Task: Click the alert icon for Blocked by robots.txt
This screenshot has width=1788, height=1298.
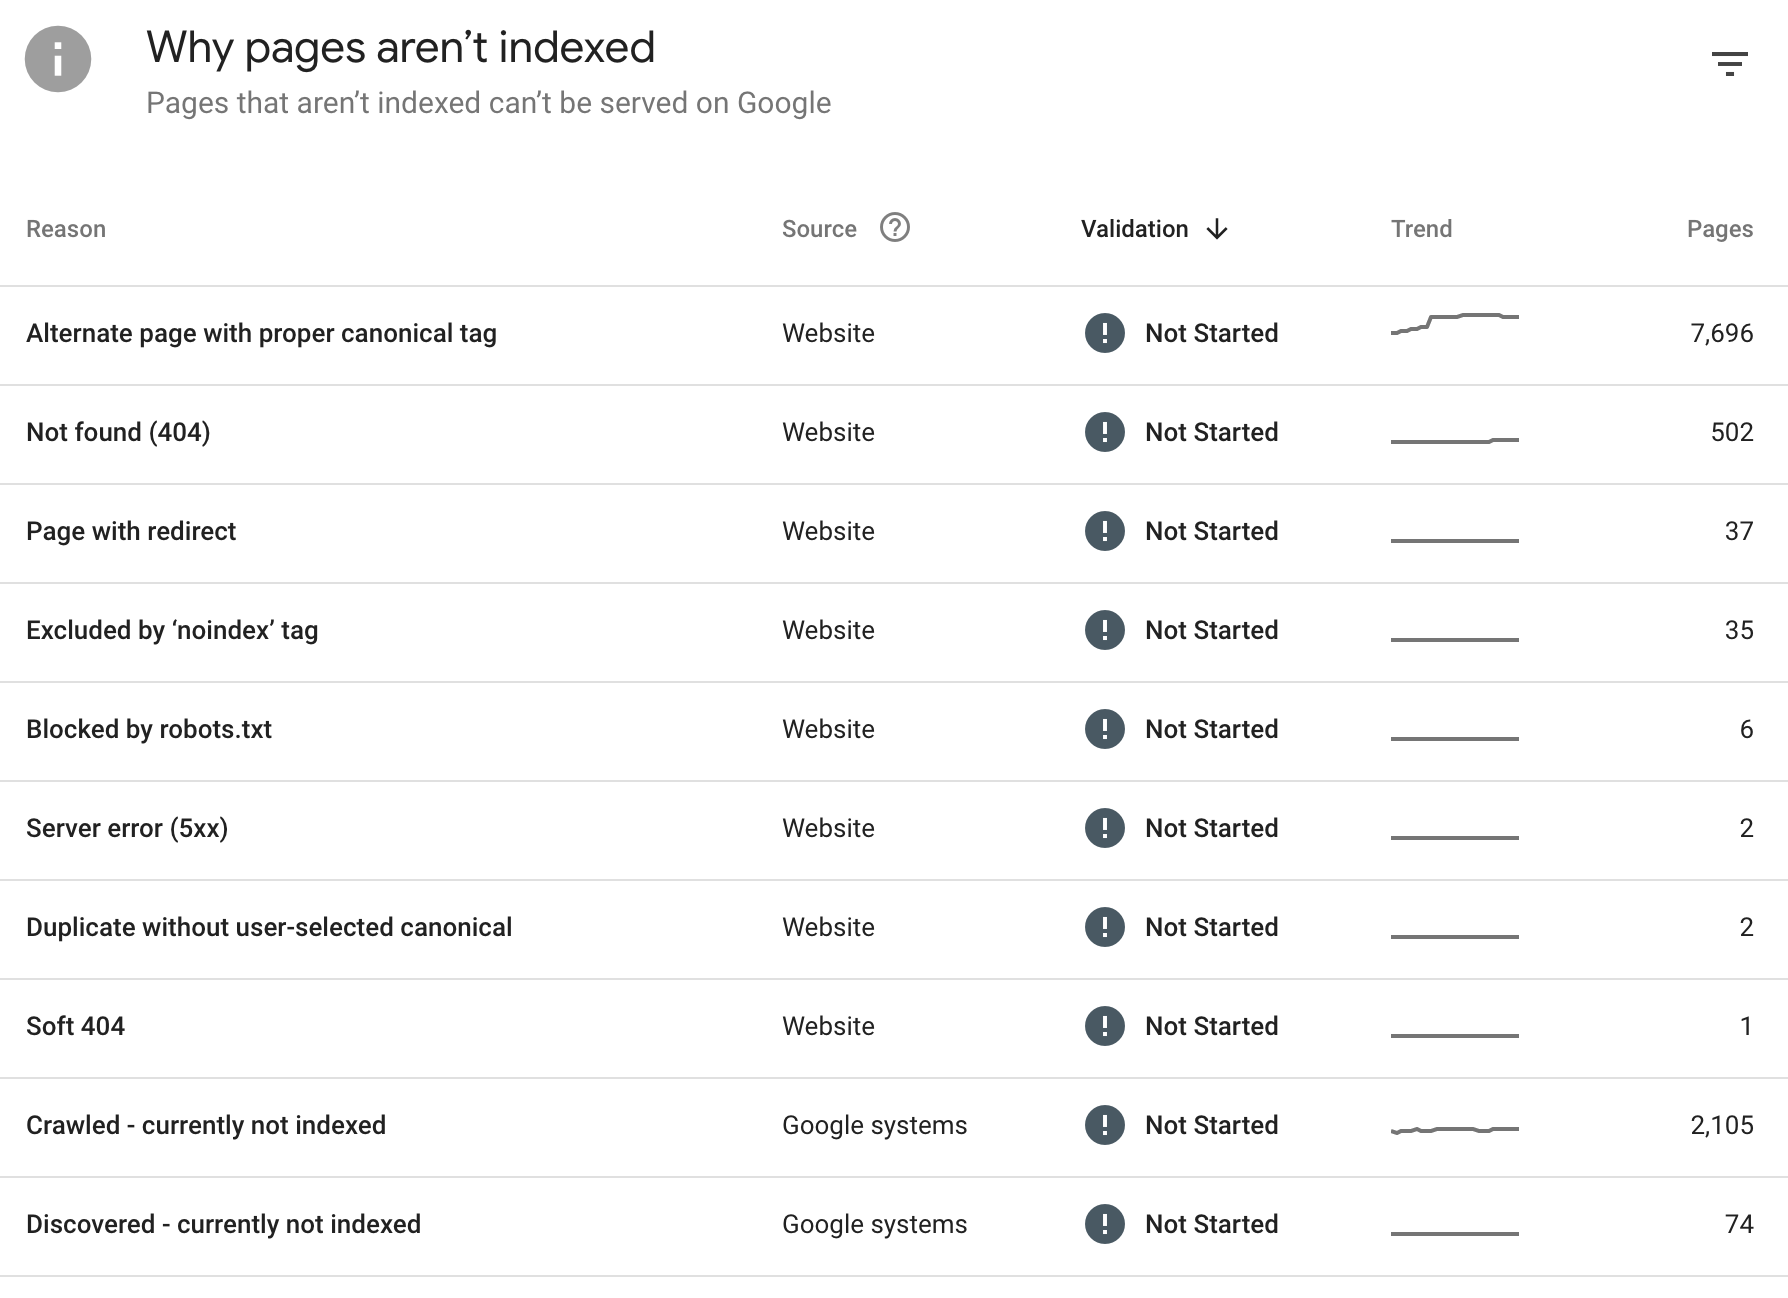Action: coord(1105,729)
